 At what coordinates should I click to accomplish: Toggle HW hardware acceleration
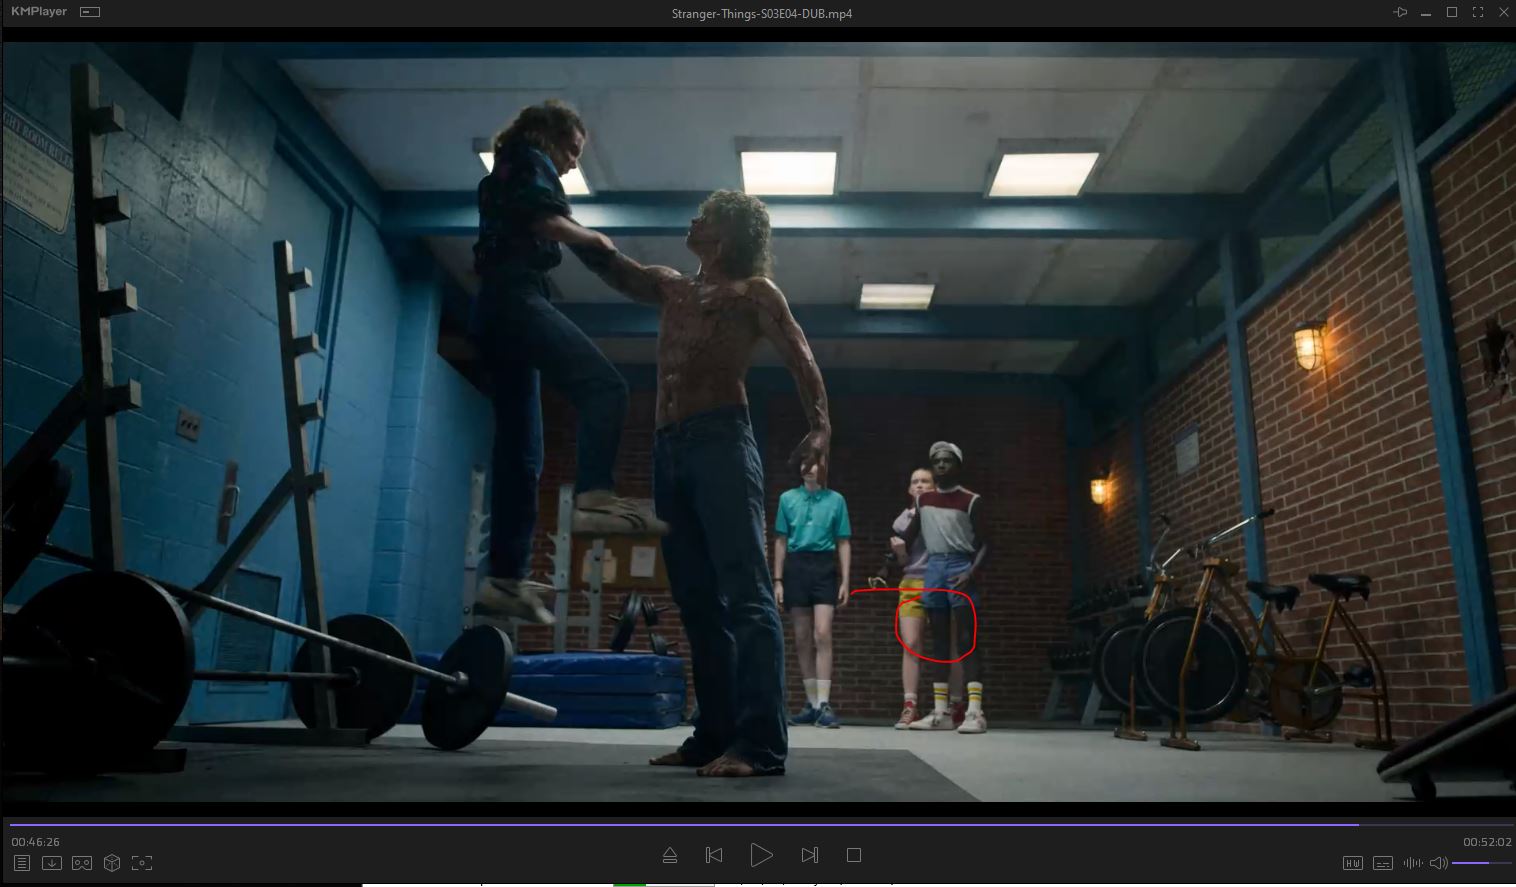coord(1353,863)
